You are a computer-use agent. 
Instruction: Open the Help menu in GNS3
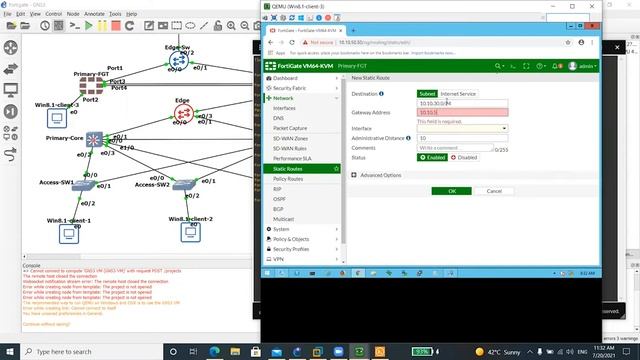pos(131,14)
